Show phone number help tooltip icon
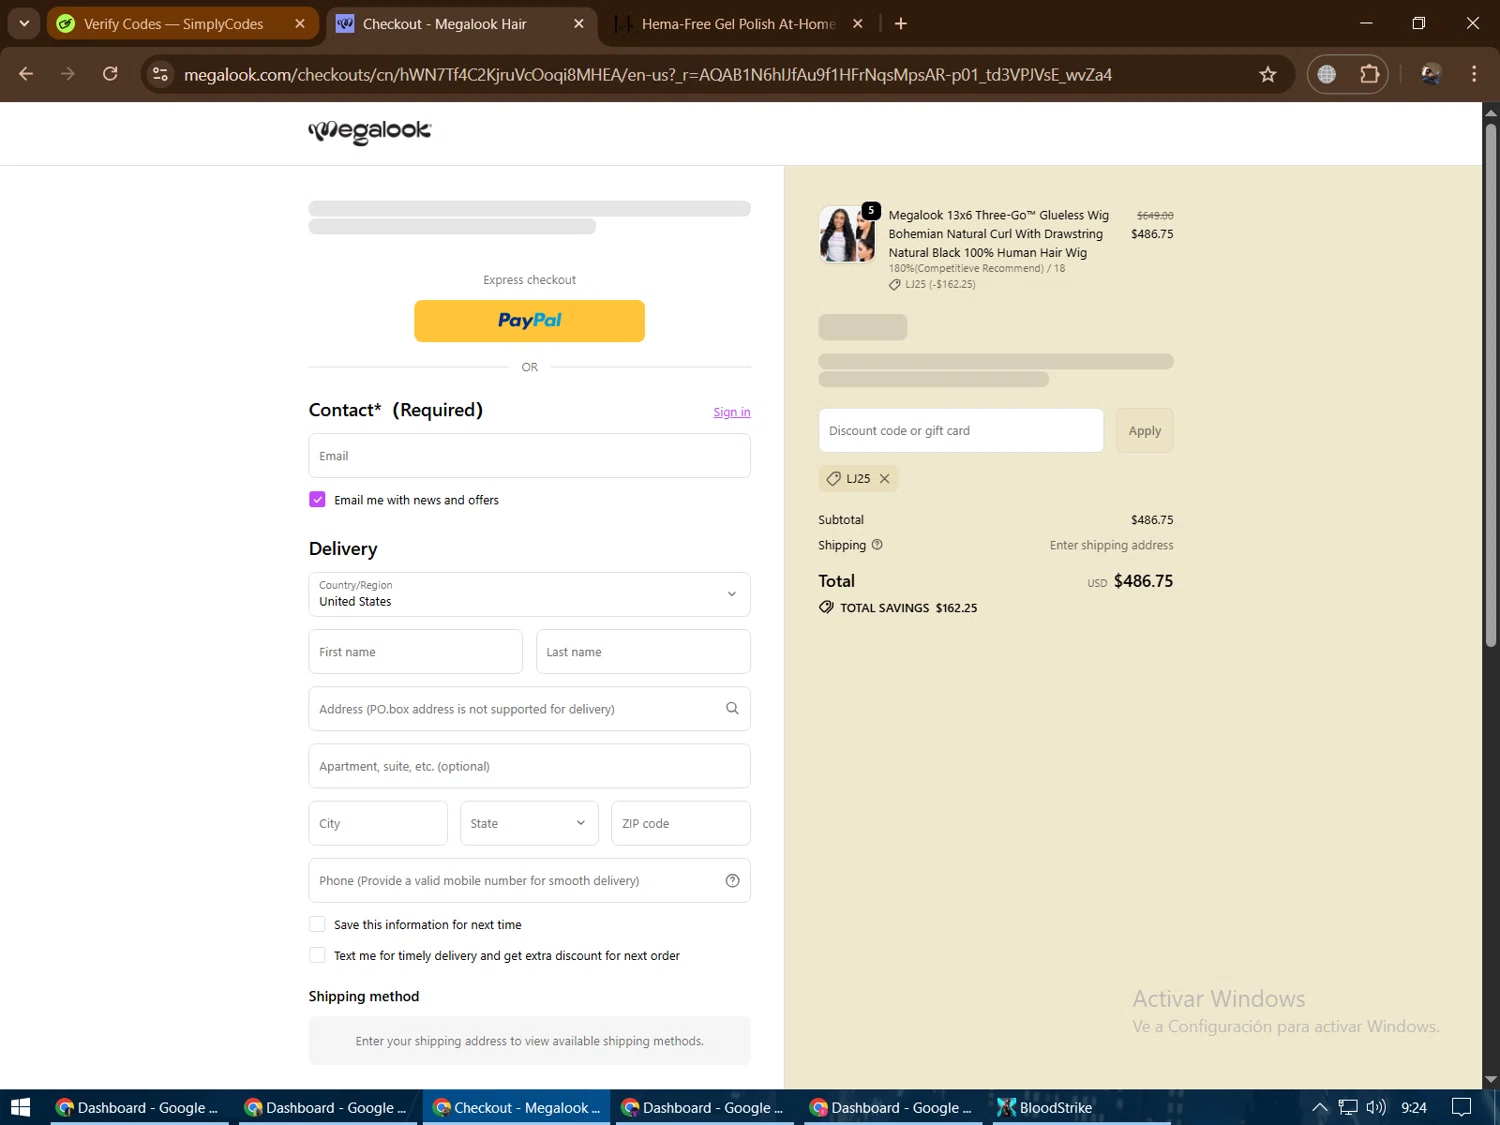 [x=732, y=881]
